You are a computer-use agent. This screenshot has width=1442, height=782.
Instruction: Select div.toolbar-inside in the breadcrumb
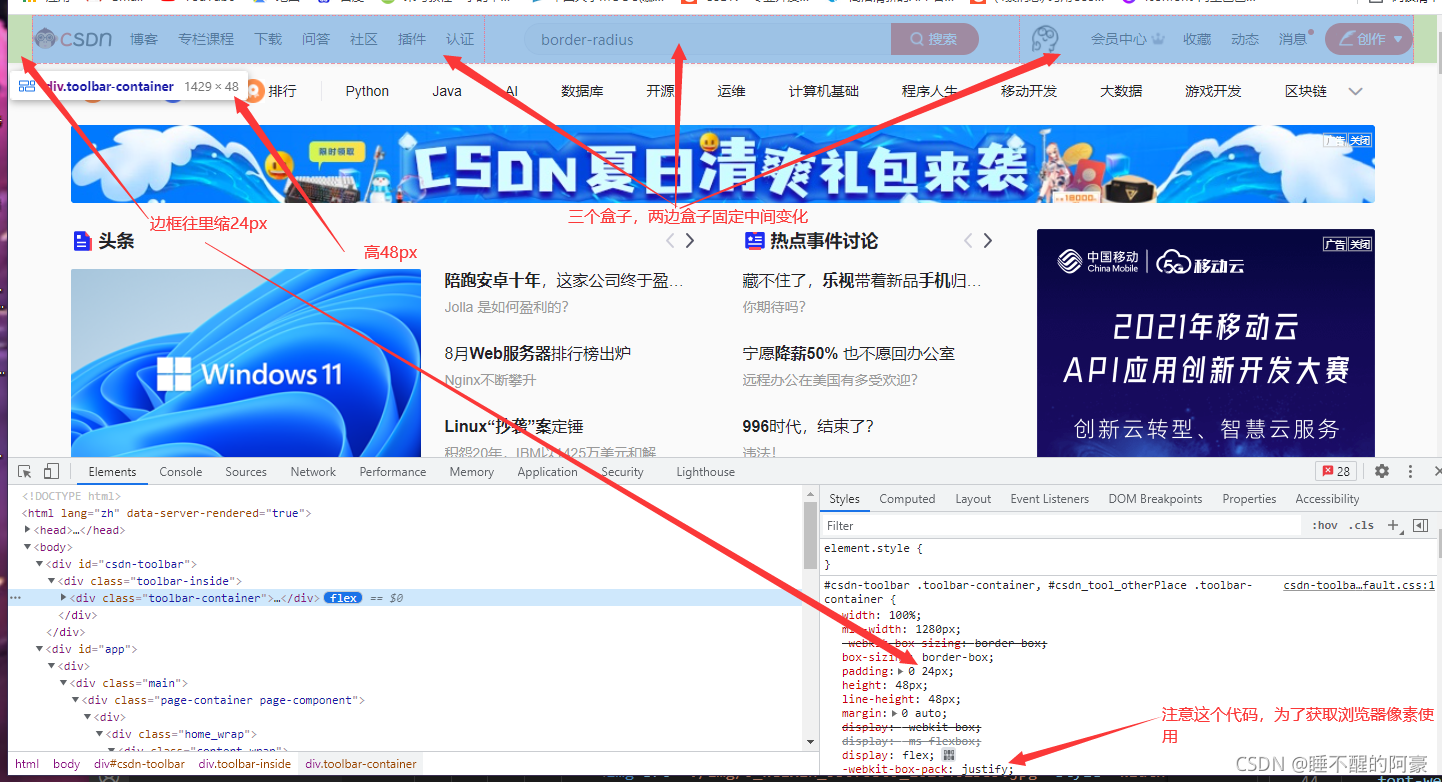[245, 764]
